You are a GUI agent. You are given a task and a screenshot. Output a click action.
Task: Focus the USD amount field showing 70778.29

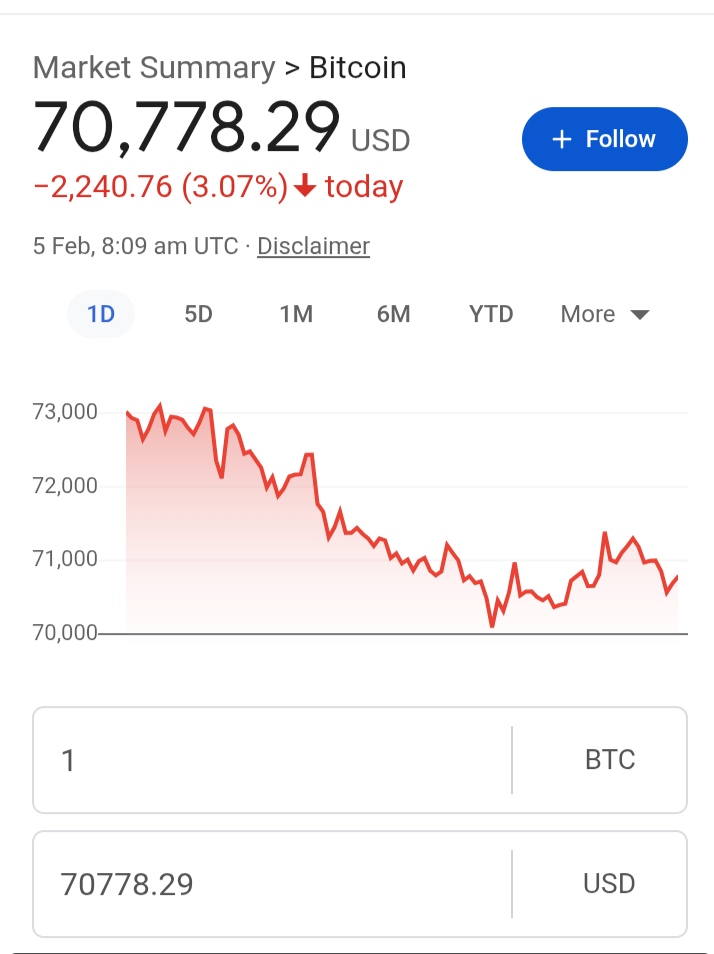pos(270,884)
